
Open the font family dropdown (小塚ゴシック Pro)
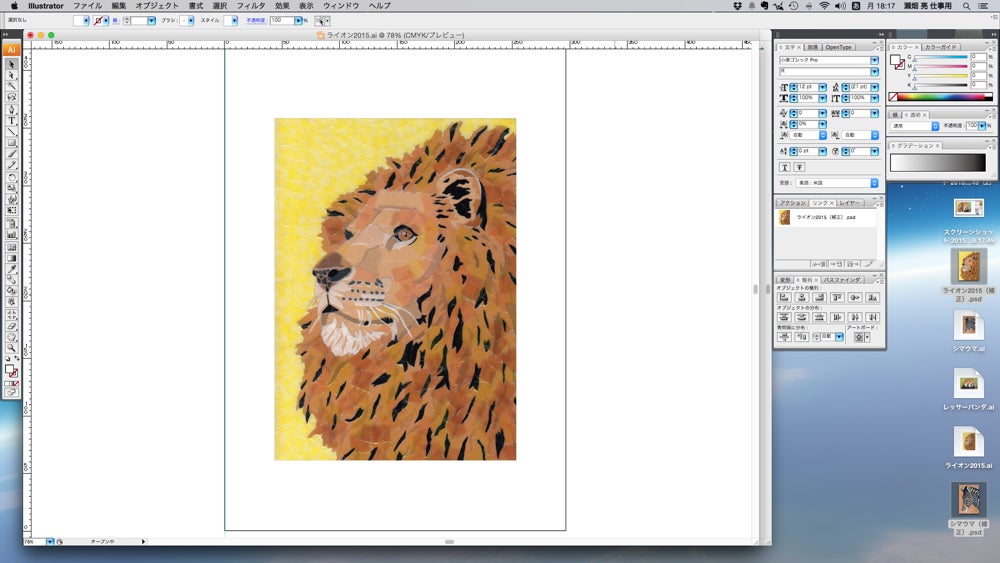tap(874, 60)
